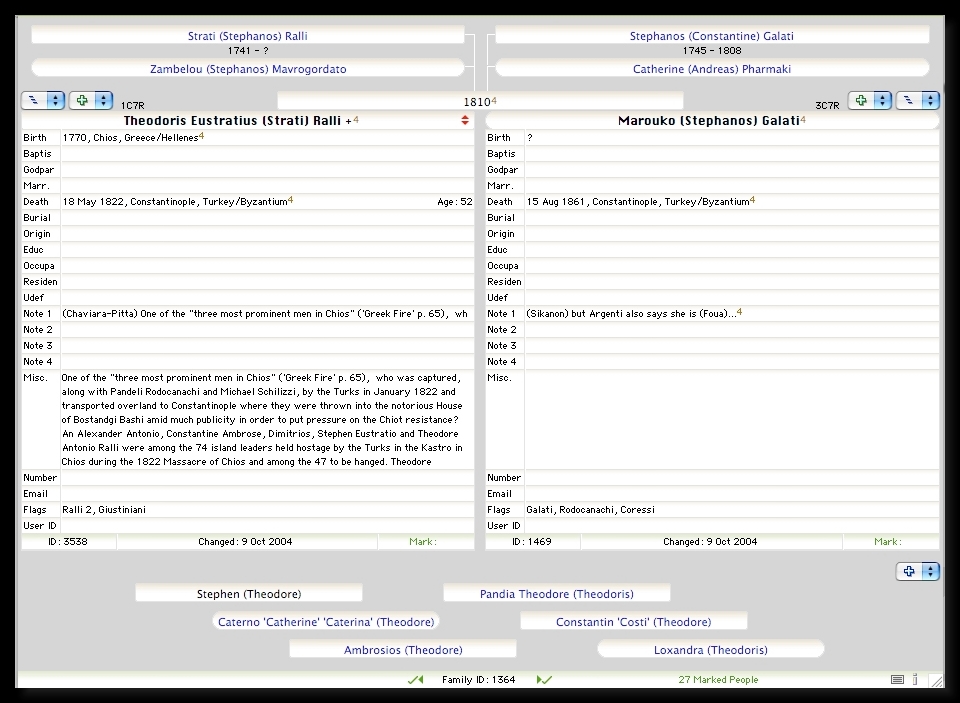The height and width of the screenshot is (703, 960).
Task: Click the blue plus add-child icon
Action: pos(909,572)
